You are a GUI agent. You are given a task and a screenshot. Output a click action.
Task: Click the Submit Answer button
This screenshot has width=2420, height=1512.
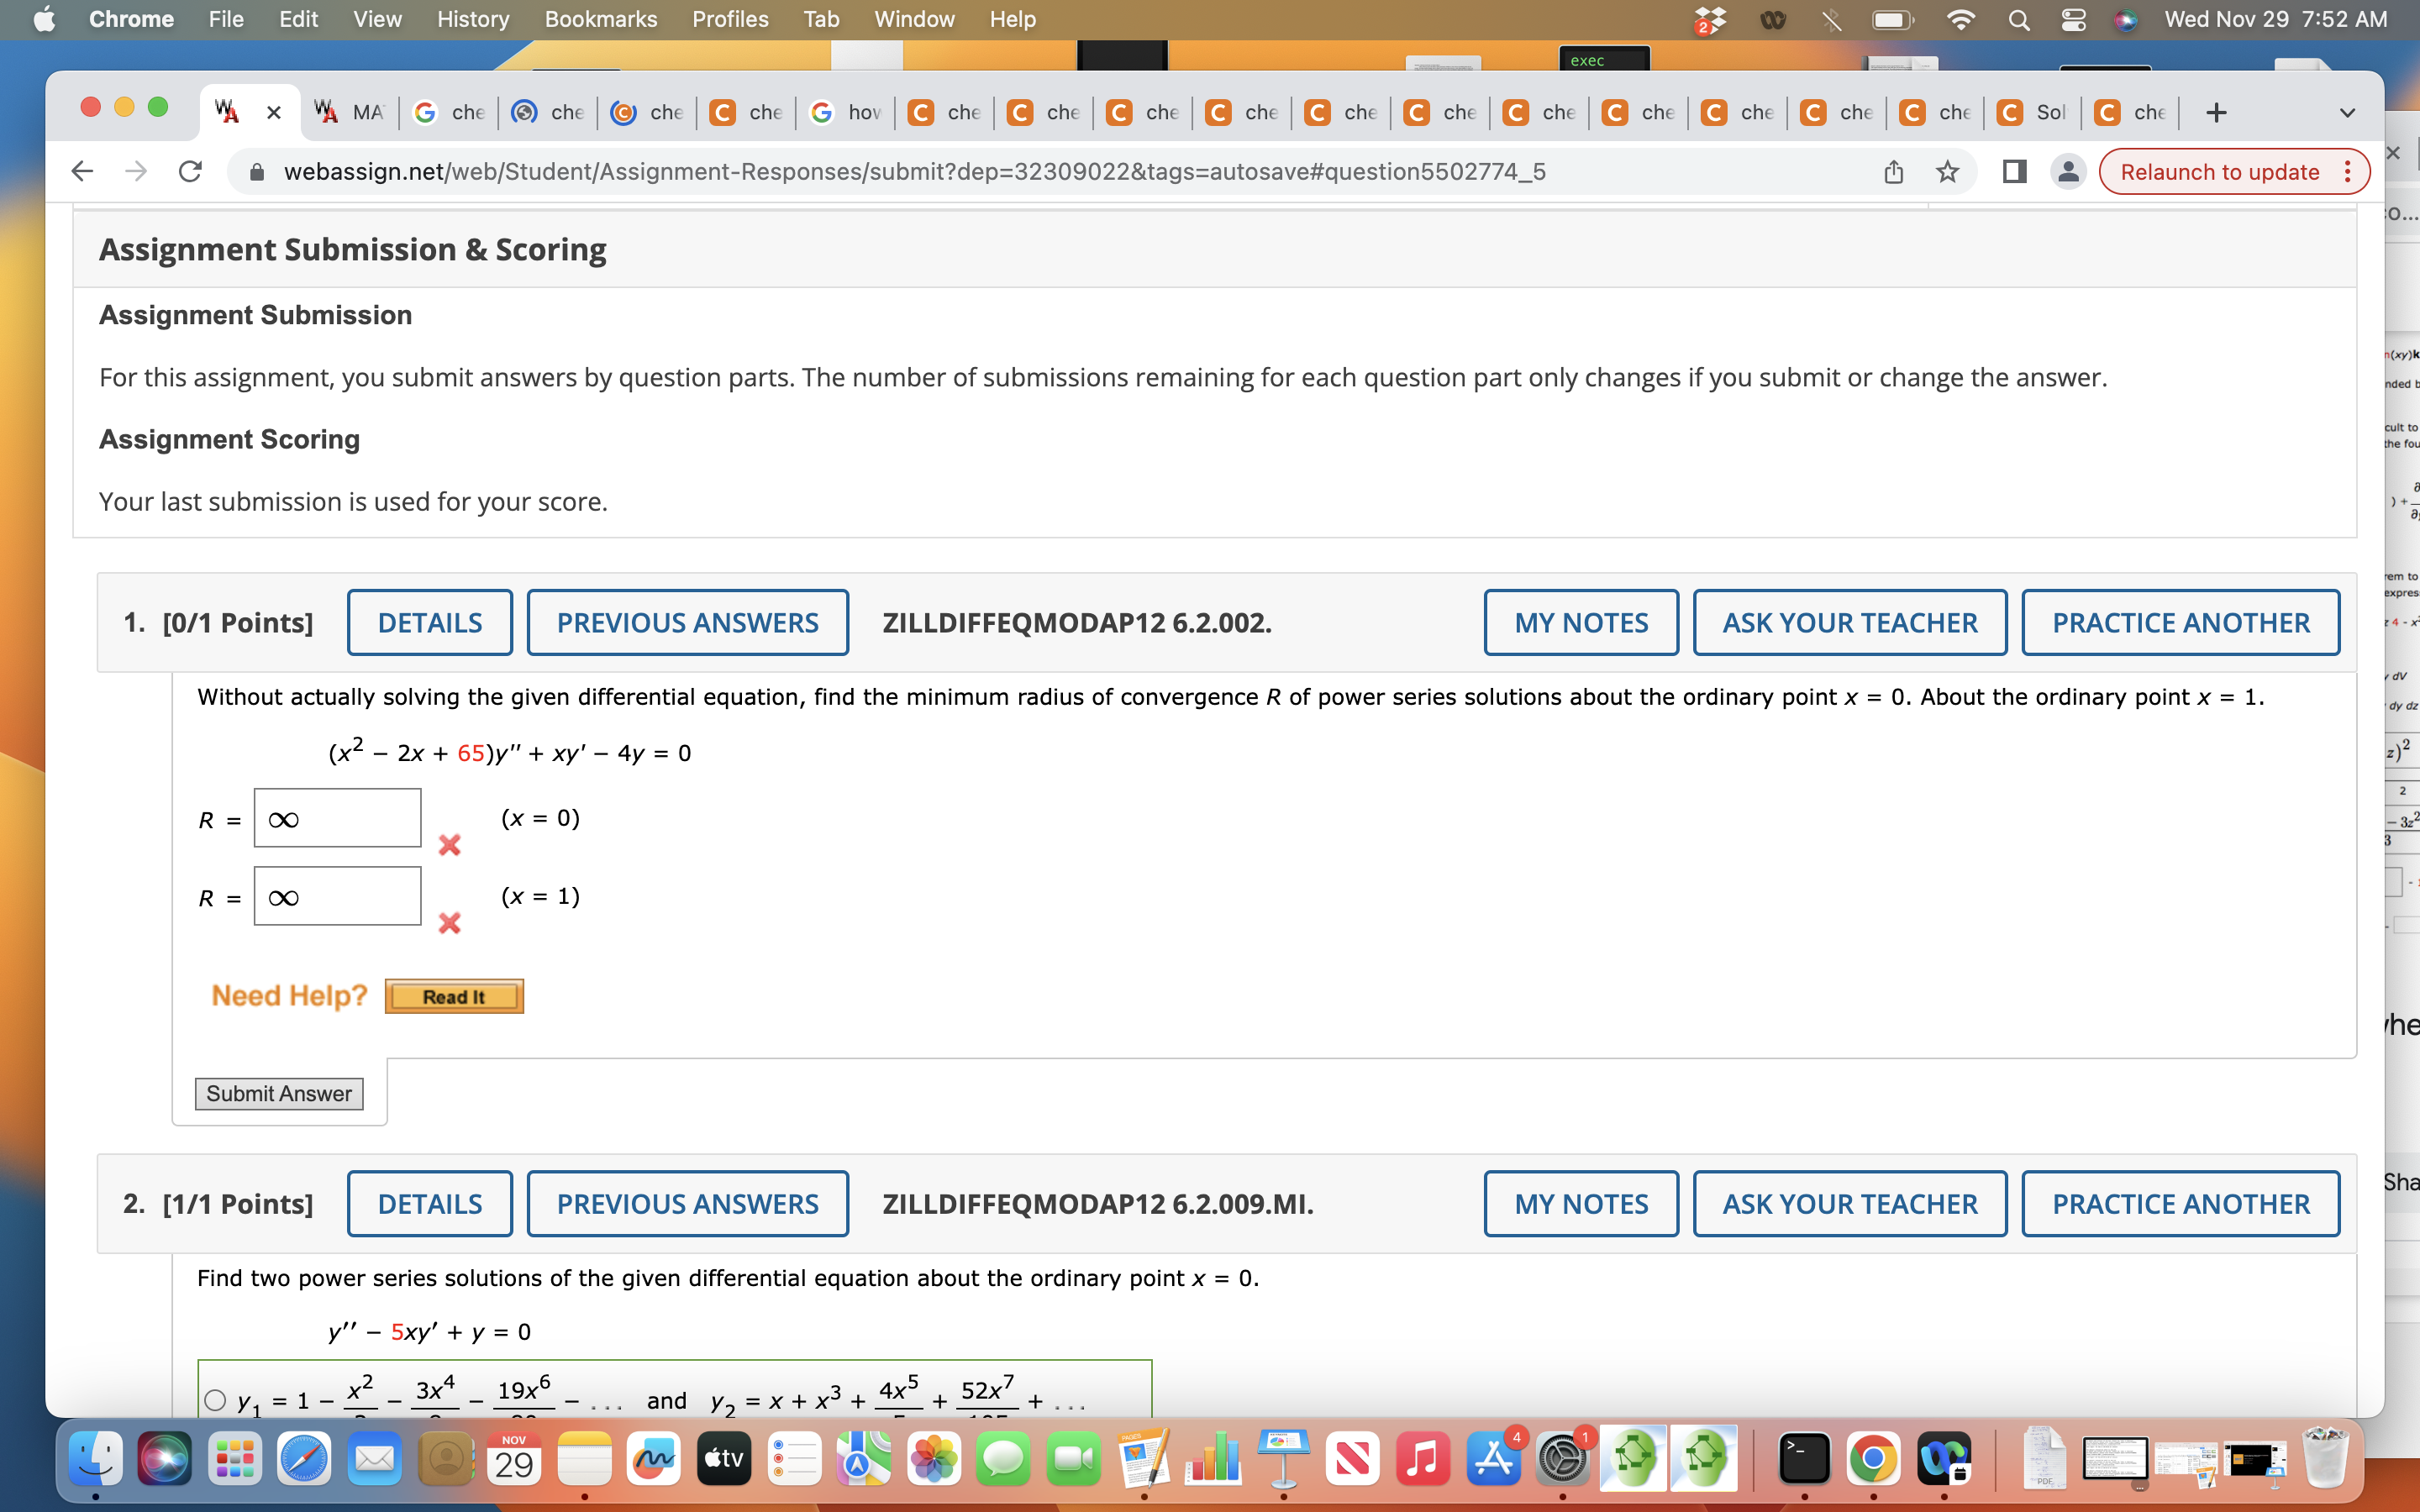click(278, 1093)
